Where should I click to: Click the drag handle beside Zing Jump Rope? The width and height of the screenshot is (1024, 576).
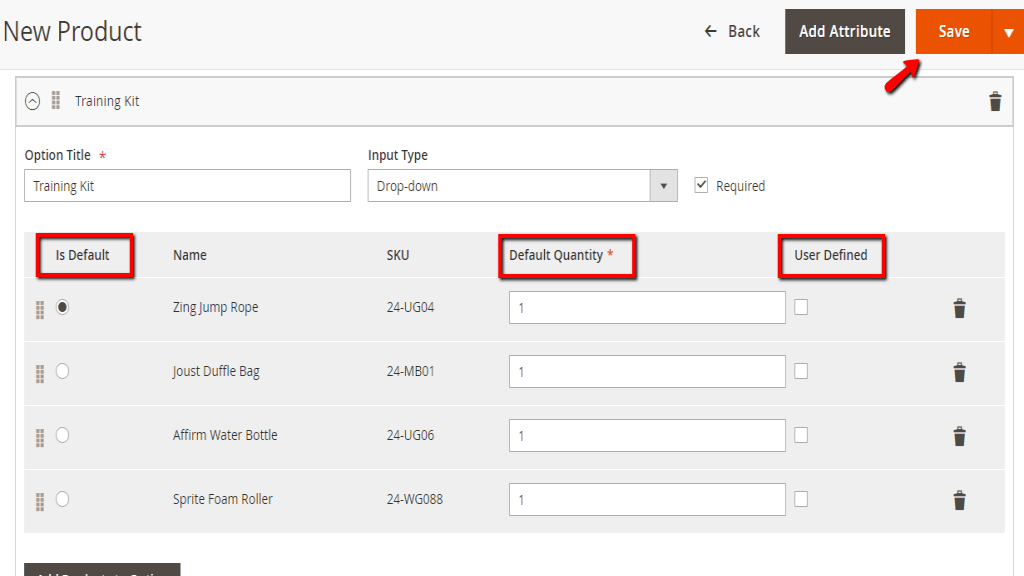pyautogui.click(x=40, y=309)
